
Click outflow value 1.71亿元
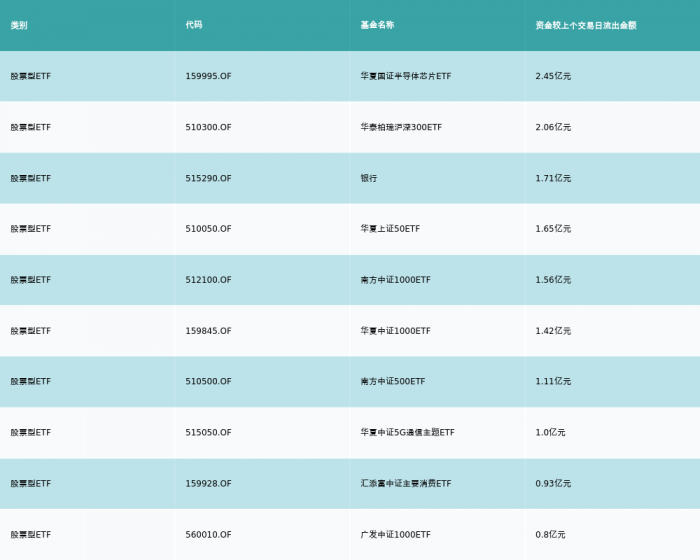pyautogui.click(x=553, y=178)
